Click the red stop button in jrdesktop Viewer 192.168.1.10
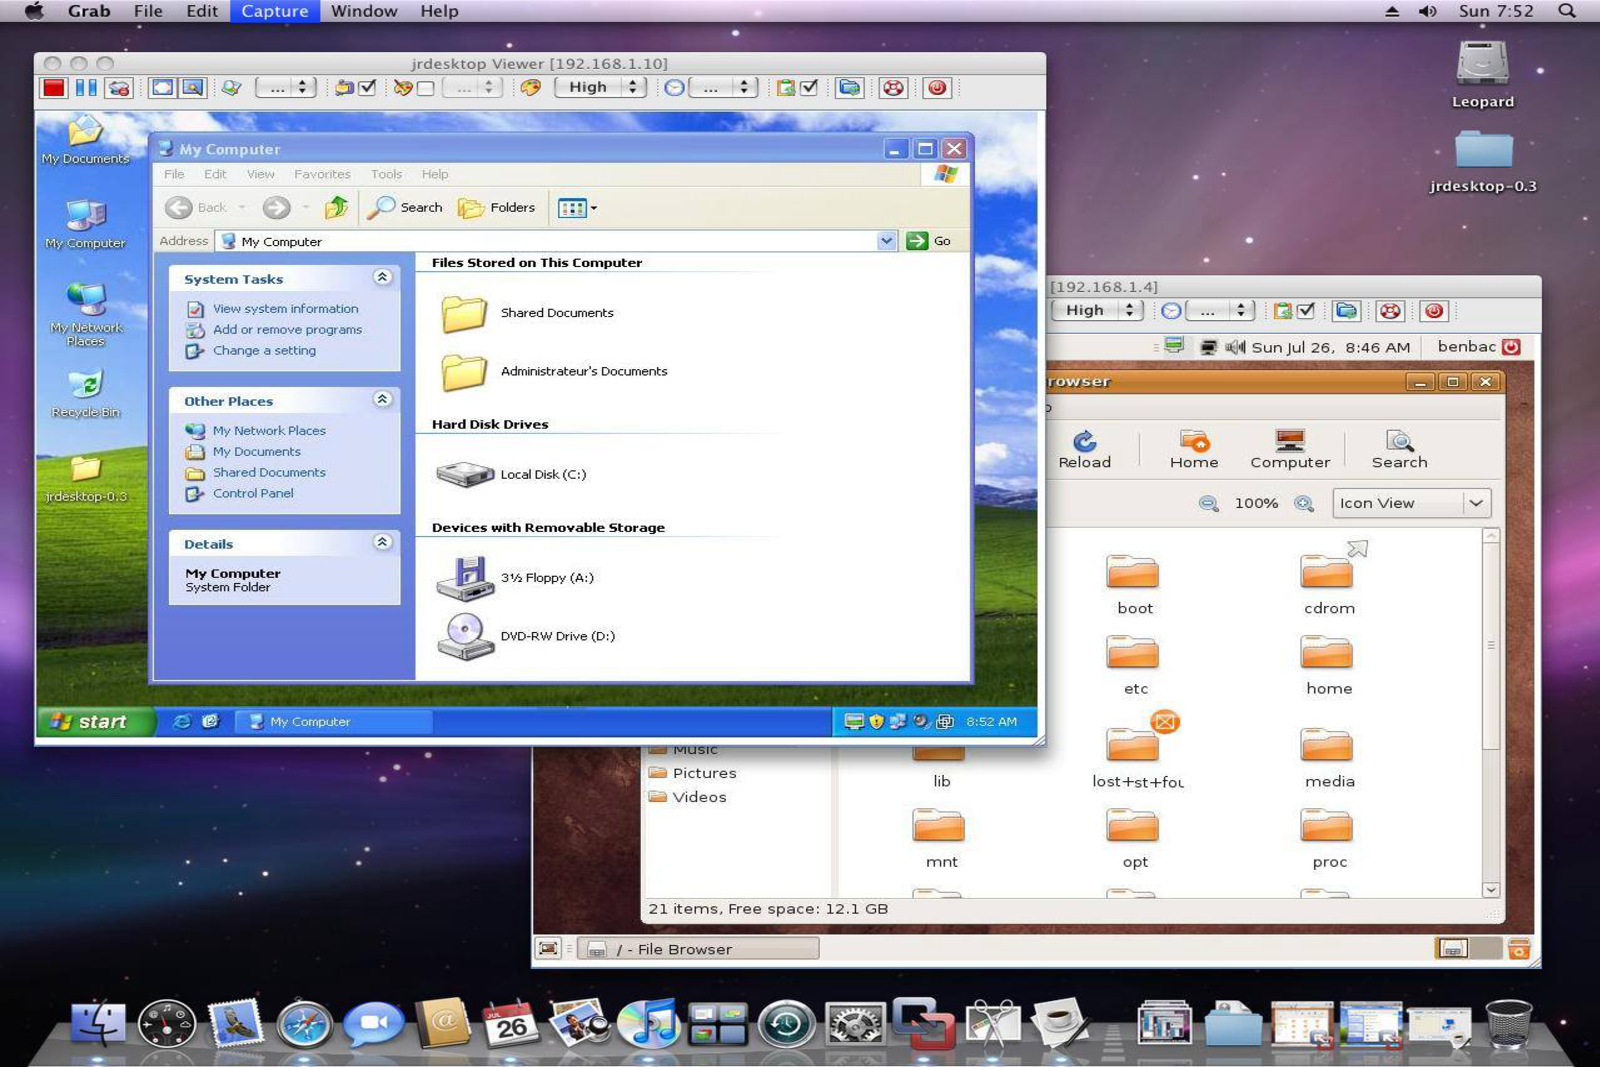This screenshot has height=1067, width=1600. pyautogui.click(x=53, y=88)
